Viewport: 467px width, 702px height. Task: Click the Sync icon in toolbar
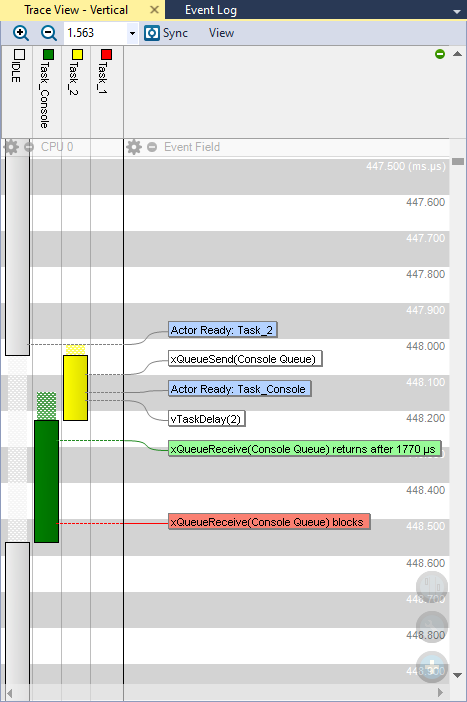pos(152,33)
